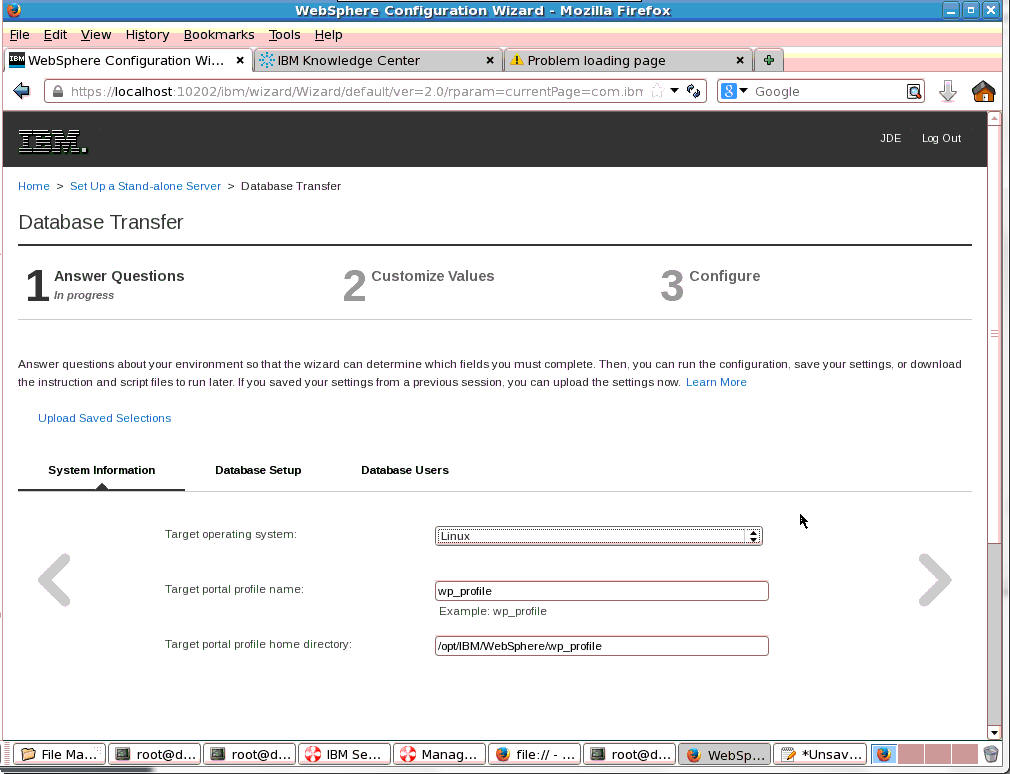This screenshot has height=774, width=1010.
Task: Open IBM Se... taskbar window
Action: (345, 754)
